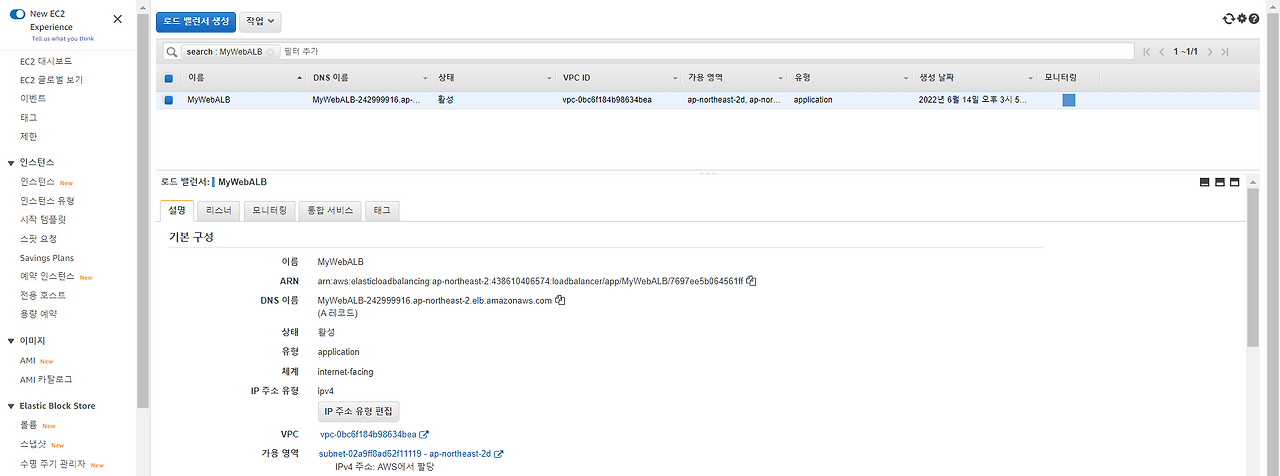Collapse the Elastic Block Store section
The image size is (1280, 476).
[11, 406]
